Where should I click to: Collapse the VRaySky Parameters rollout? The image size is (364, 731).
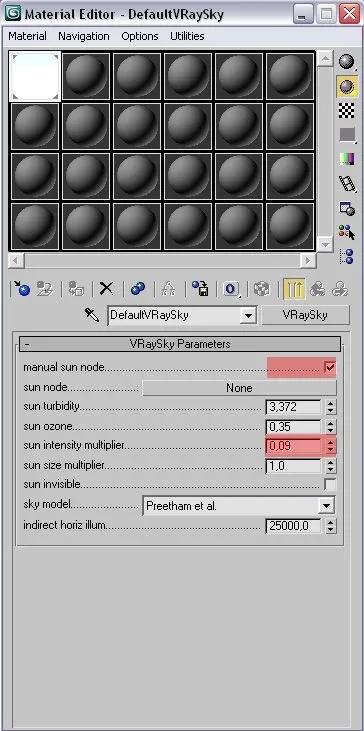click(x=179, y=344)
